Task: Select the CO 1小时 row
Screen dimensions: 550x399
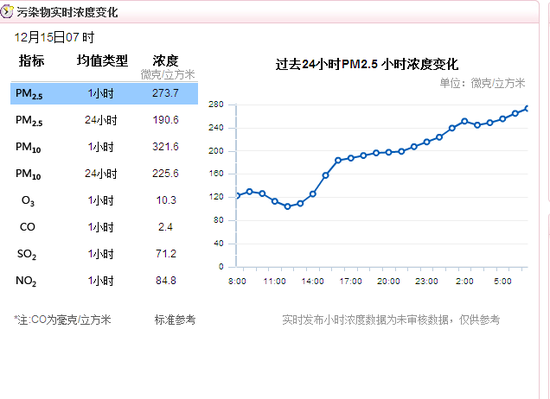Action: [104, 227]
